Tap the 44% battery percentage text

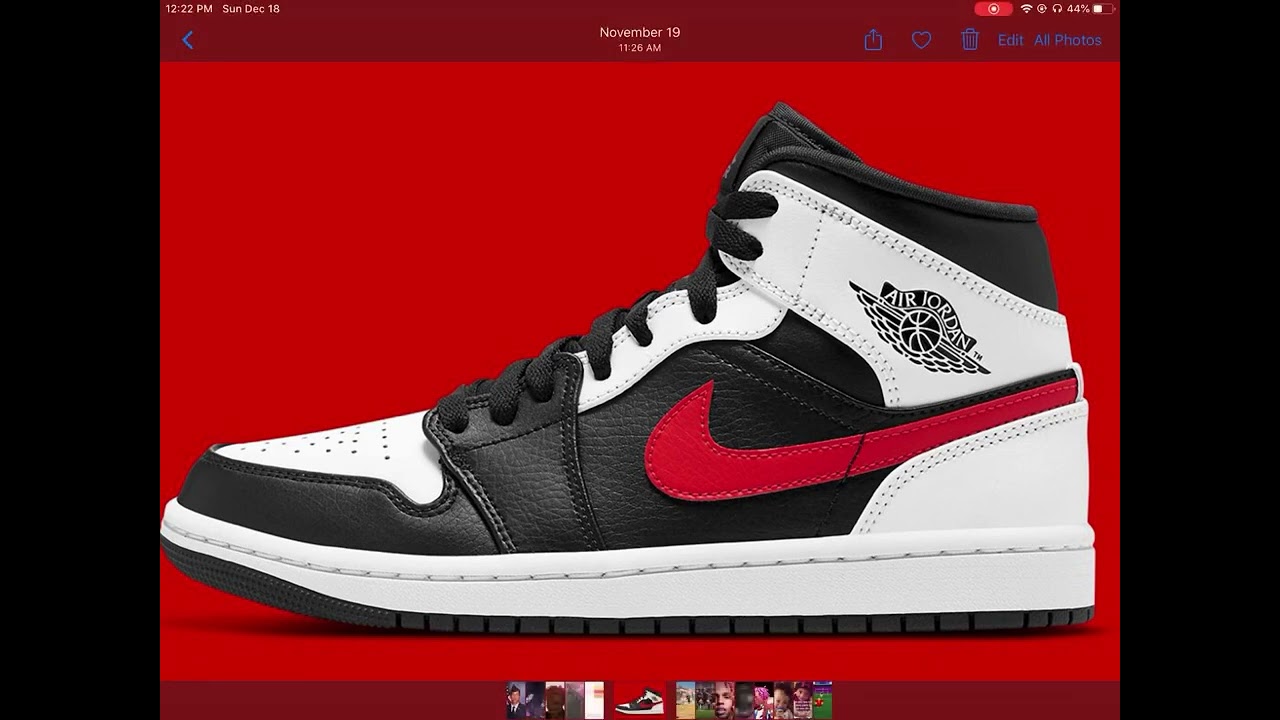pos(1078,9)
